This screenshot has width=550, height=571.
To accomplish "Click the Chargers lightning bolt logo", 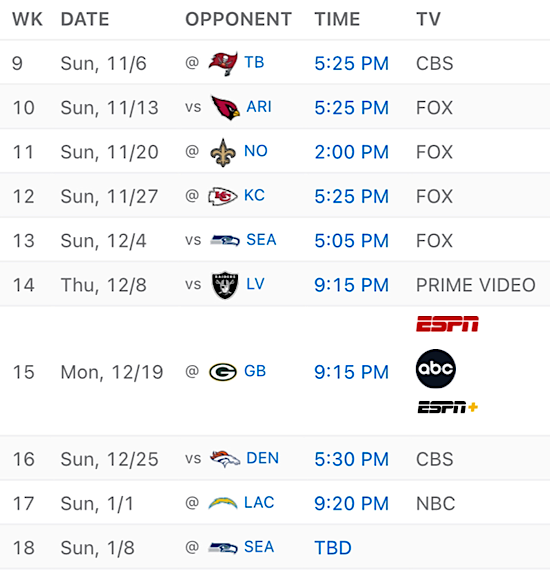I will pyautogui.click(x=223, y=503).
